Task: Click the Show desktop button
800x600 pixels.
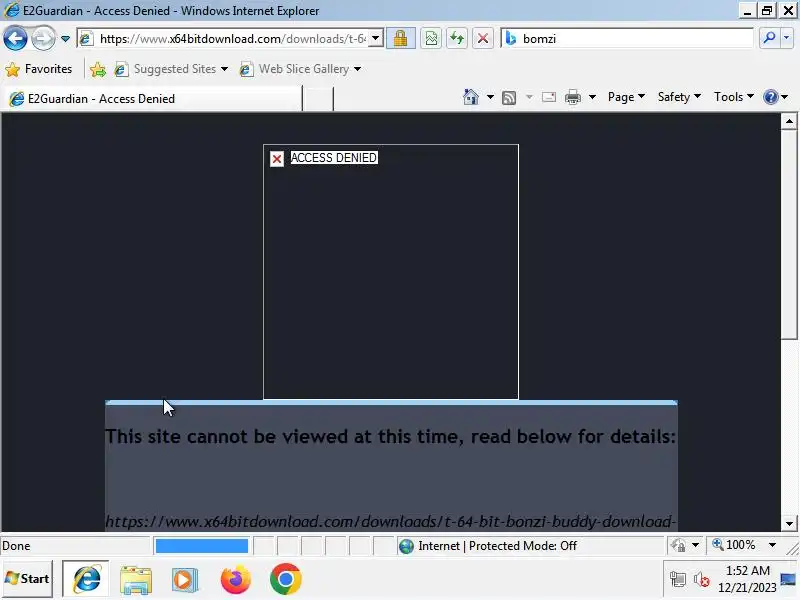Action: [790, 579]
